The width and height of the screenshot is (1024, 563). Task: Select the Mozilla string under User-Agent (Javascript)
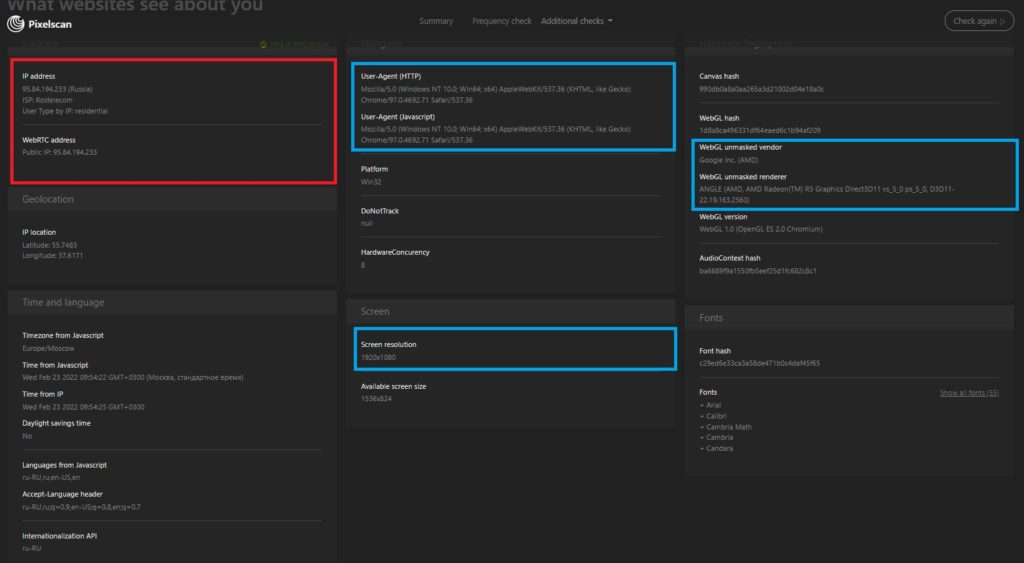[496, 135]
